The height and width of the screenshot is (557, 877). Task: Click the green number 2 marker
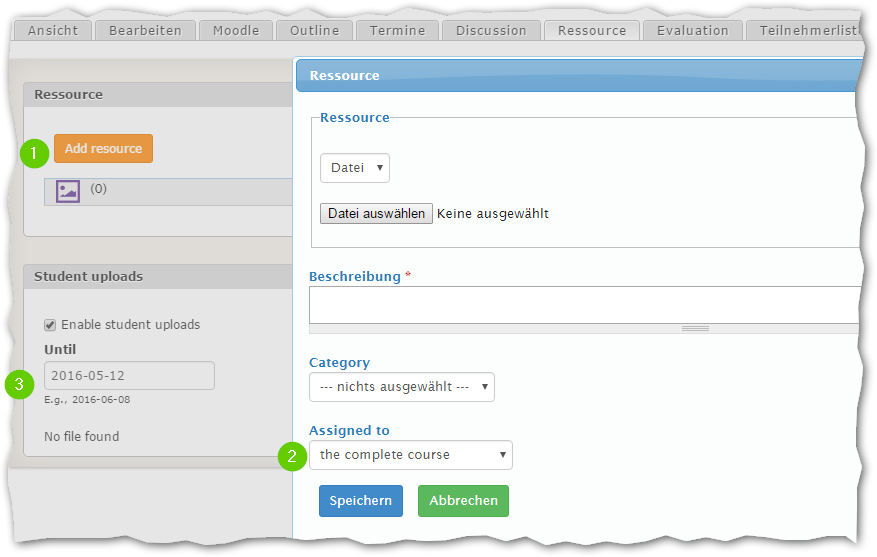click(293, 456)
